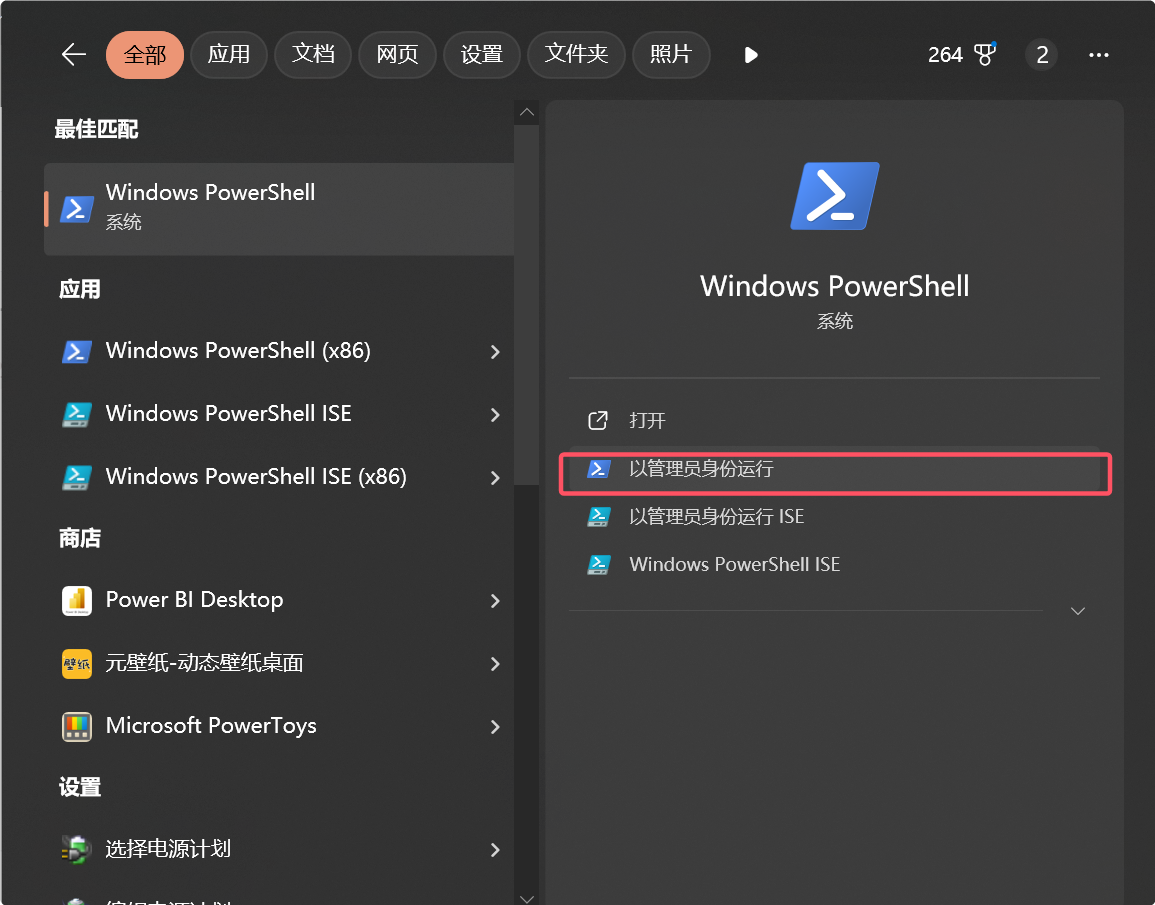Switch to the 应用 filter tab

click(228, 54)
